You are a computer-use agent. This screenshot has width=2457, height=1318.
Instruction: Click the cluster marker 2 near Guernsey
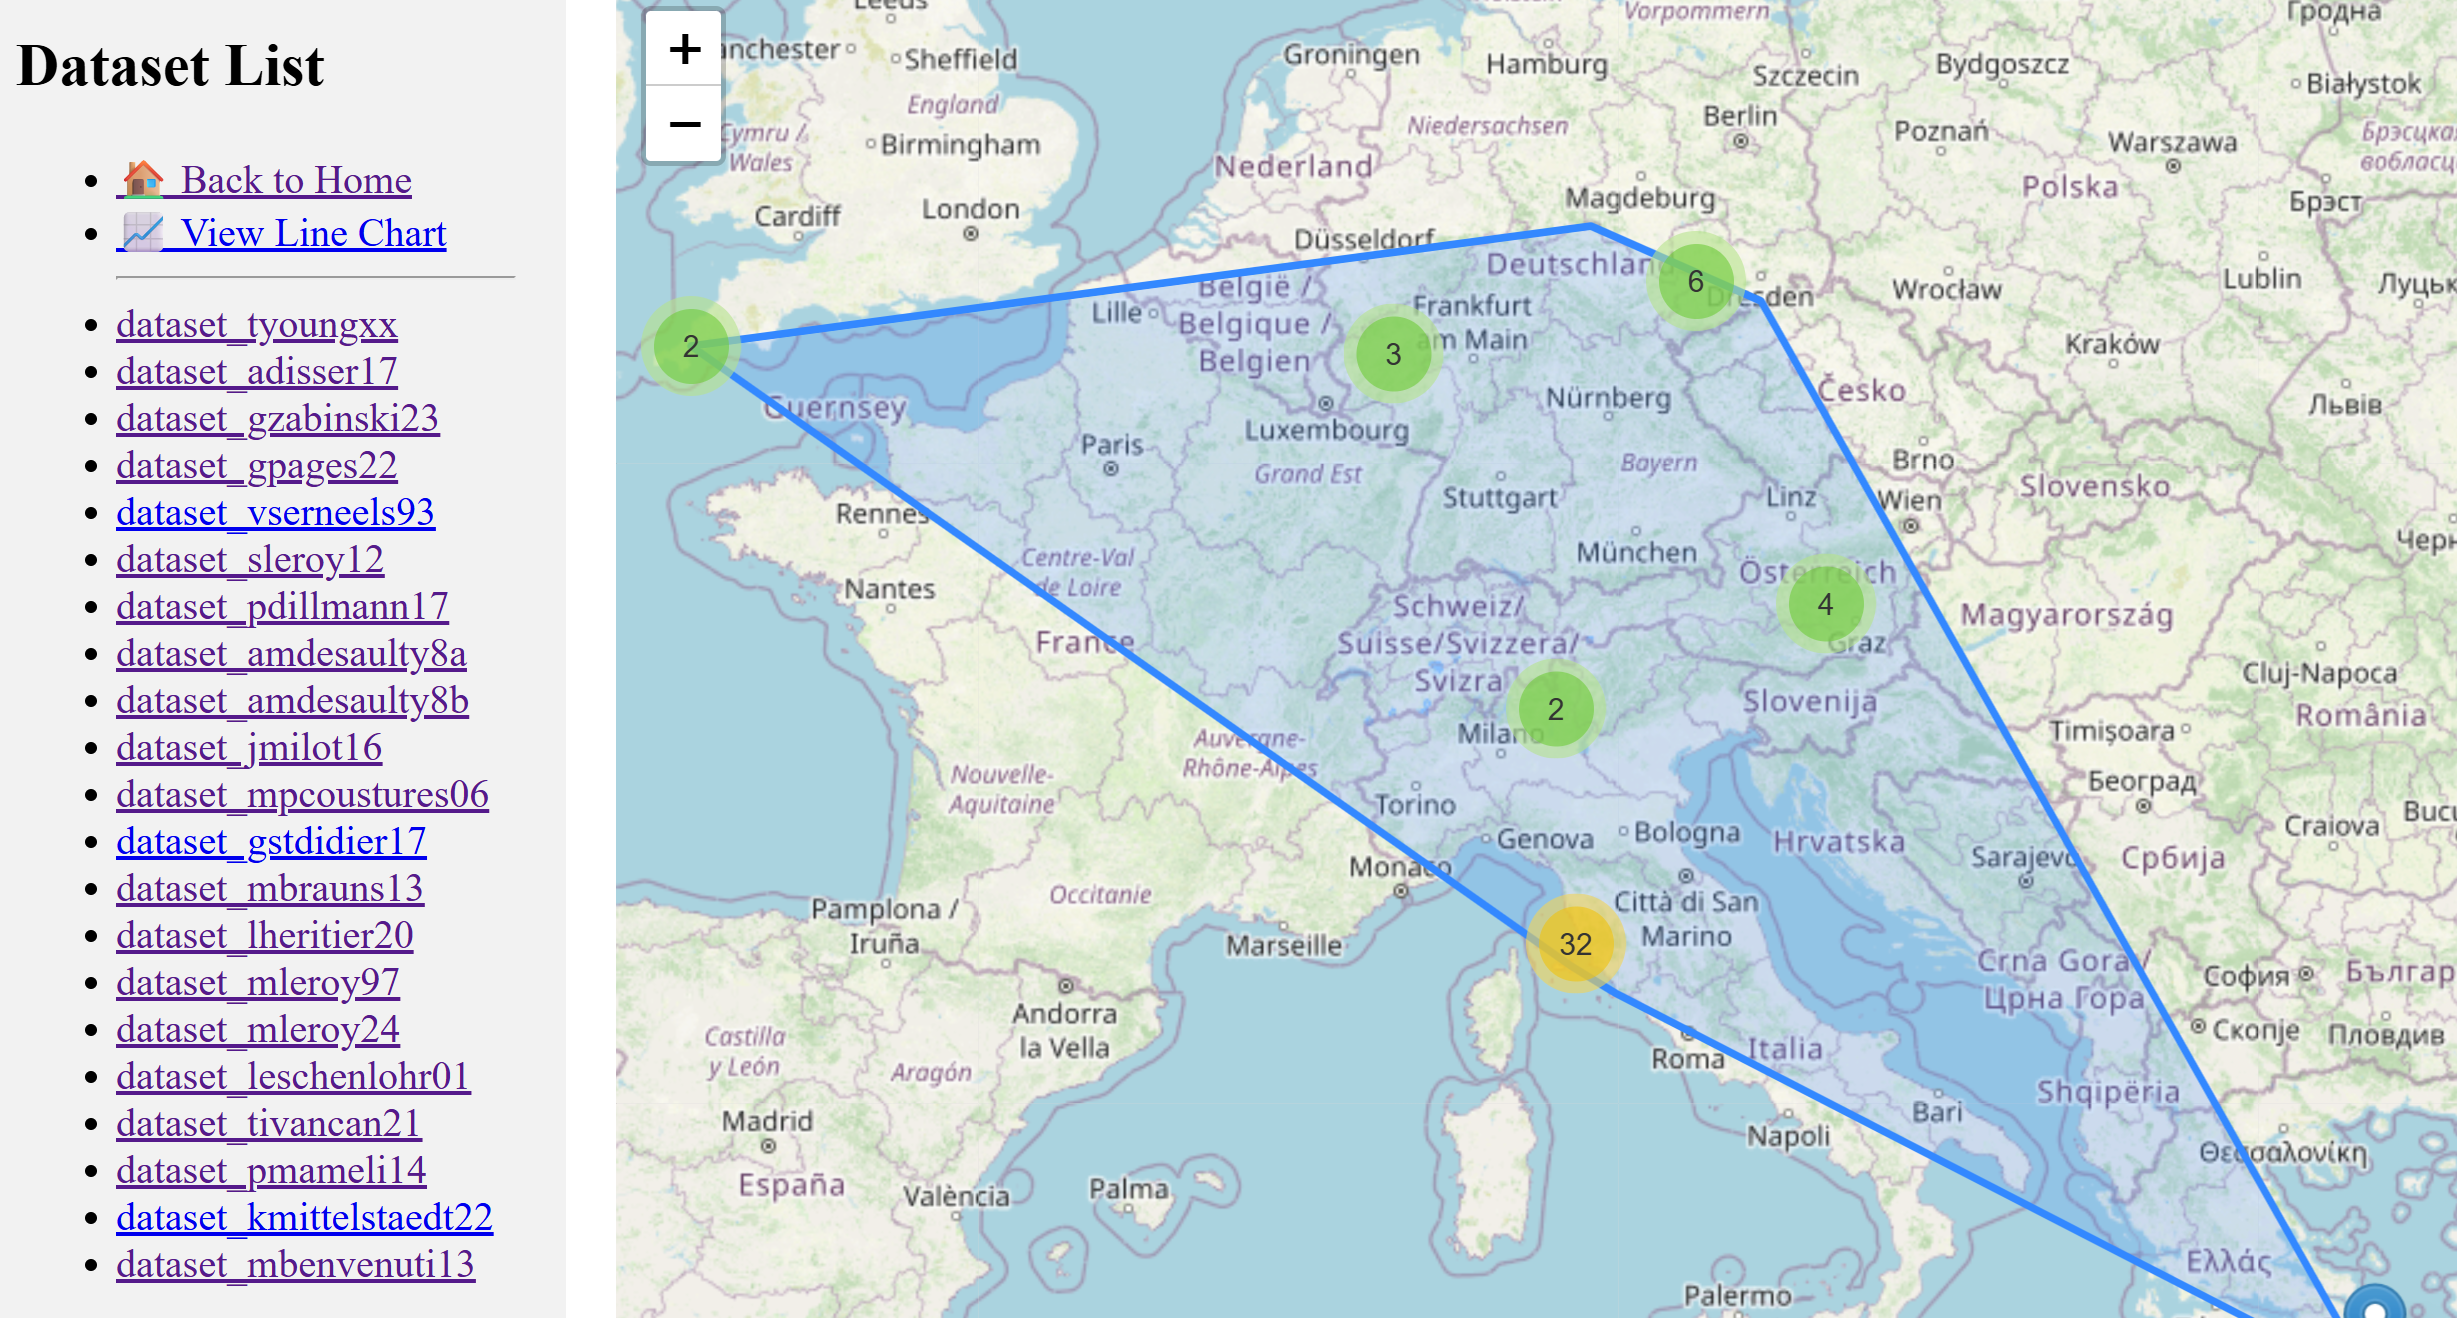(690, 346)
